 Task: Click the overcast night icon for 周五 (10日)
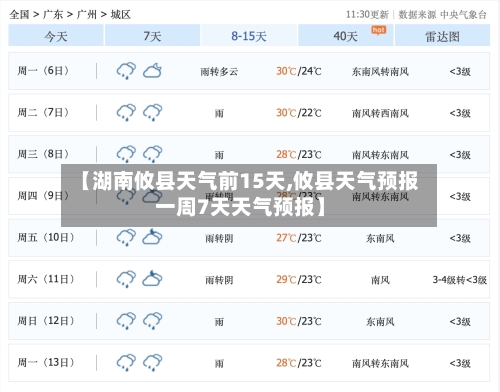point(152,237)
